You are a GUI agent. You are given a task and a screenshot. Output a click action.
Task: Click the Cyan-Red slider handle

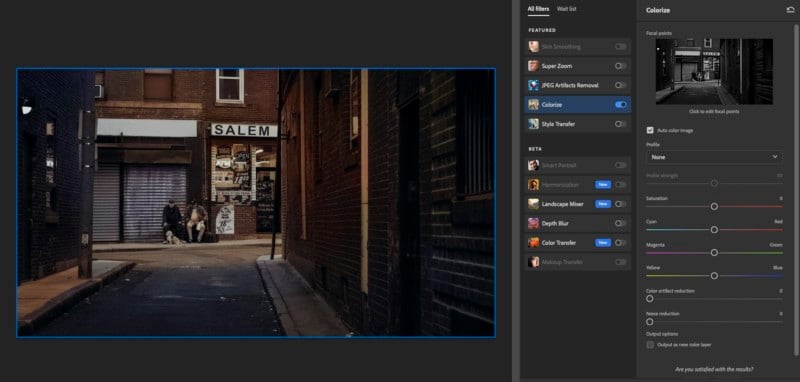(714, 230)
